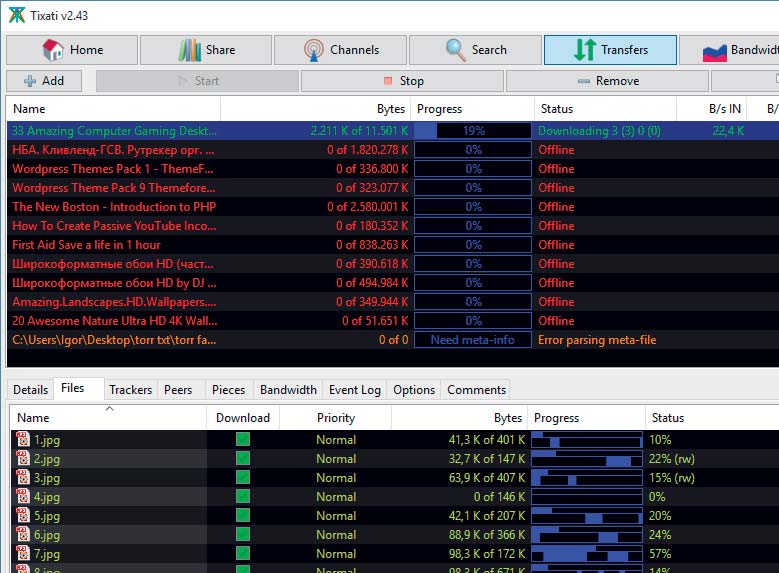Screen dimensions: 779x573
Task: Click 'Error parsing meta-file' status text
Action: (x=597, y=340)
